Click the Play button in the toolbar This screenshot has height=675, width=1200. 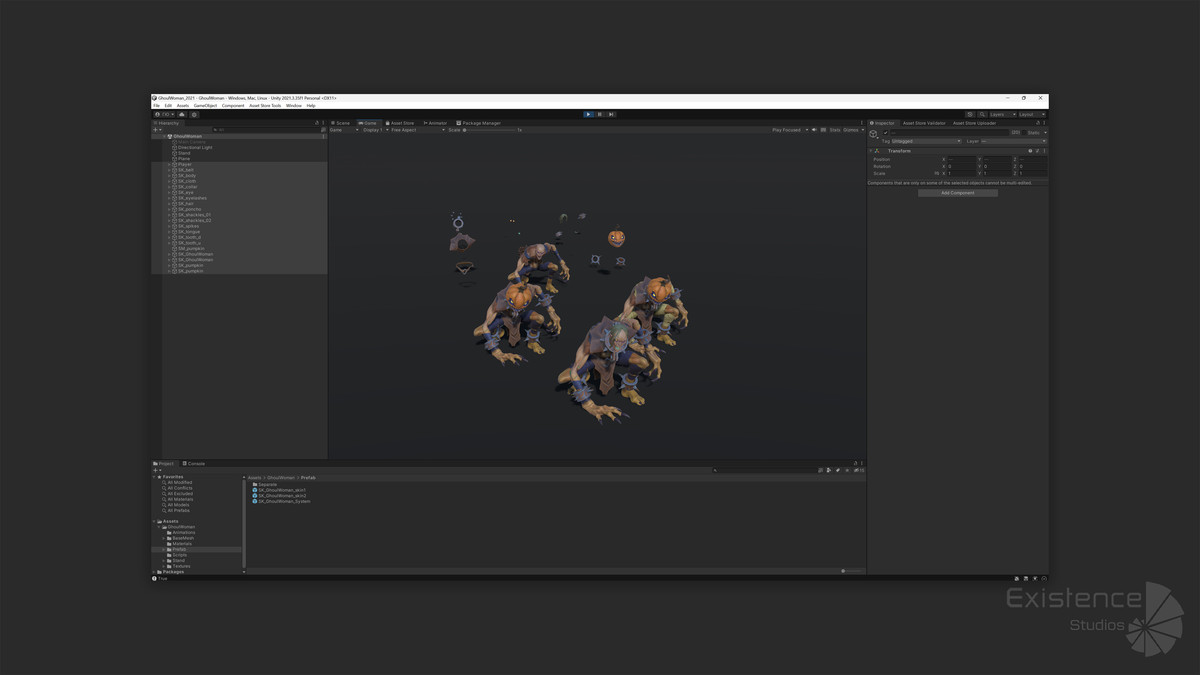tap(588, 114)
